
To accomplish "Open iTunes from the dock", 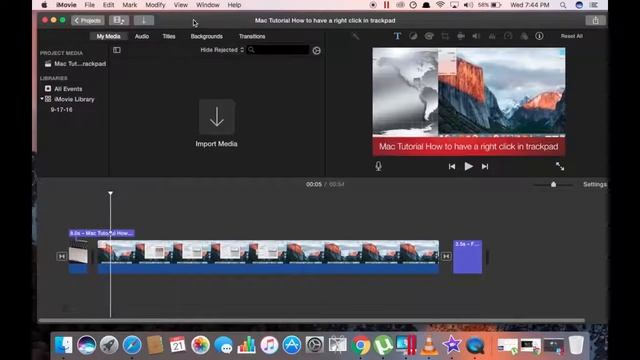I will [x=269, y=346].
